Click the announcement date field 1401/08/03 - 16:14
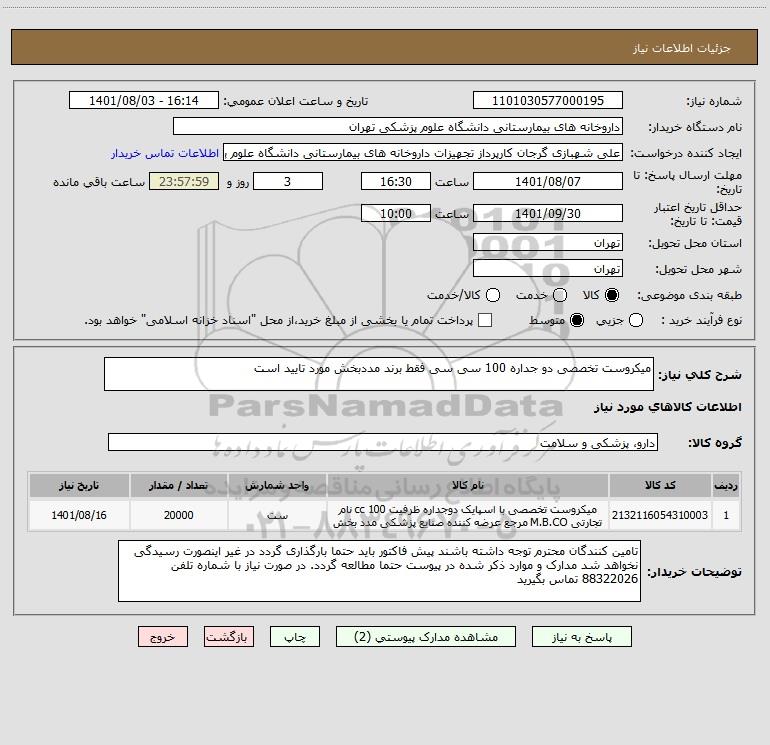Screen dimensions: 770x745 (144, 100)
